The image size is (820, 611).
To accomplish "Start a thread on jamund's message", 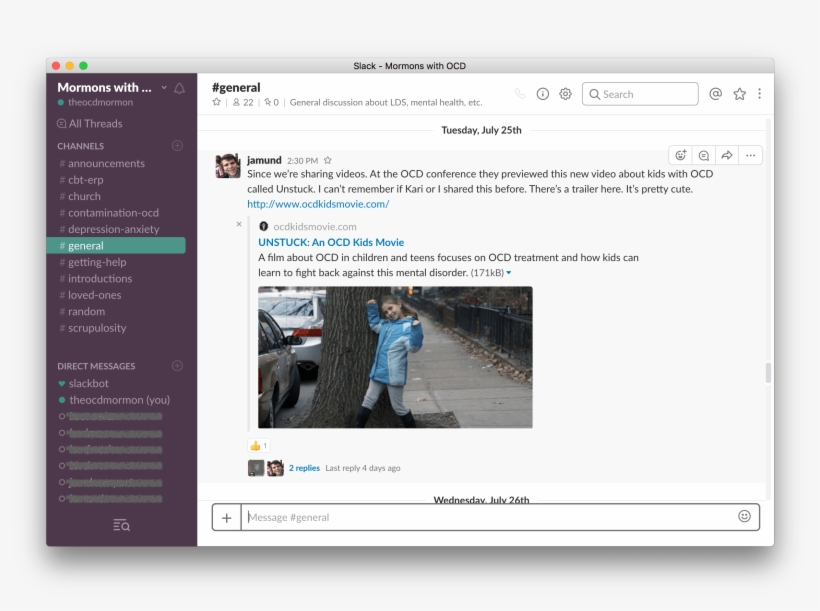I will point(704,155).
